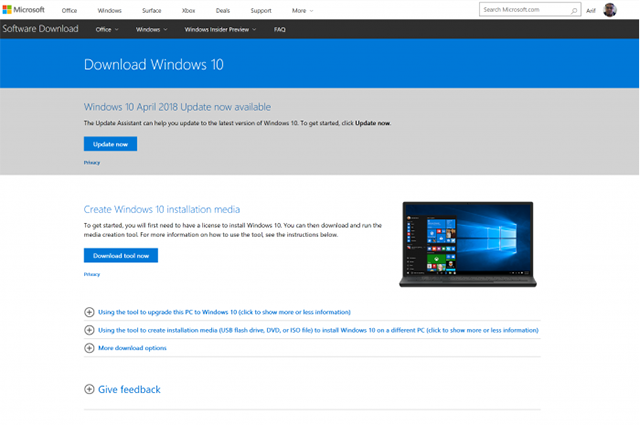The width and height of the screenshot is (640, 425).
Task: Click the Software Download title
Action: tap(40, 29)
